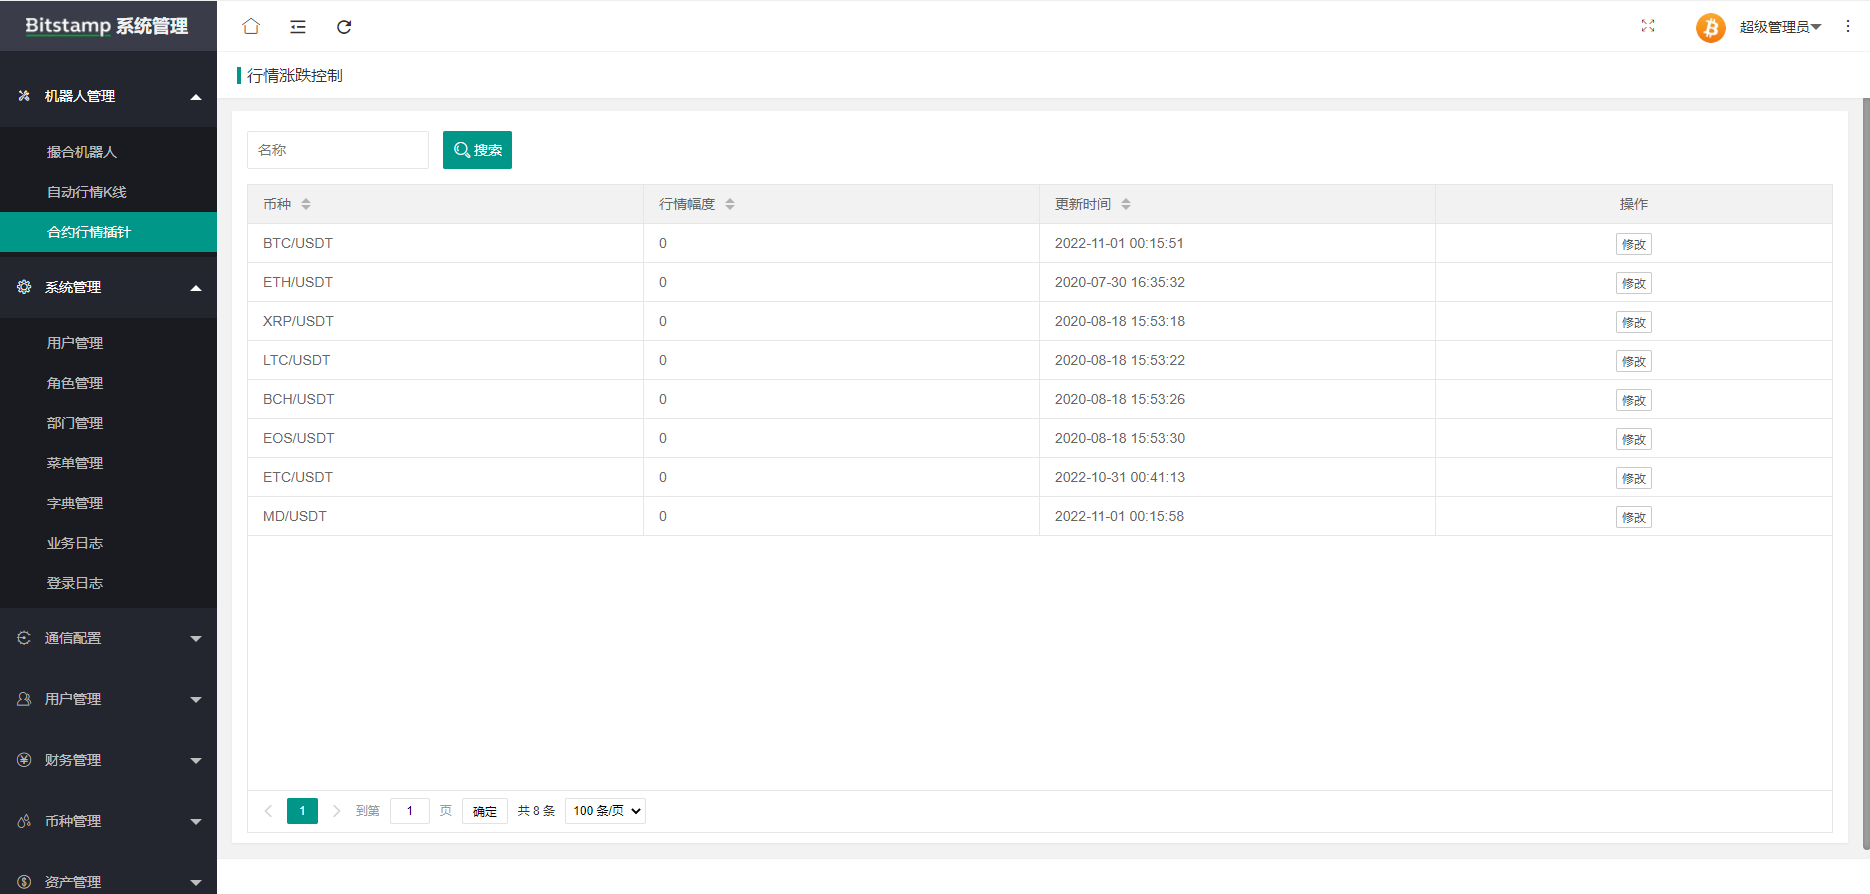Click the home icon in top toolbar
Screen dimensions: 1870x894
tap(251, 27)
